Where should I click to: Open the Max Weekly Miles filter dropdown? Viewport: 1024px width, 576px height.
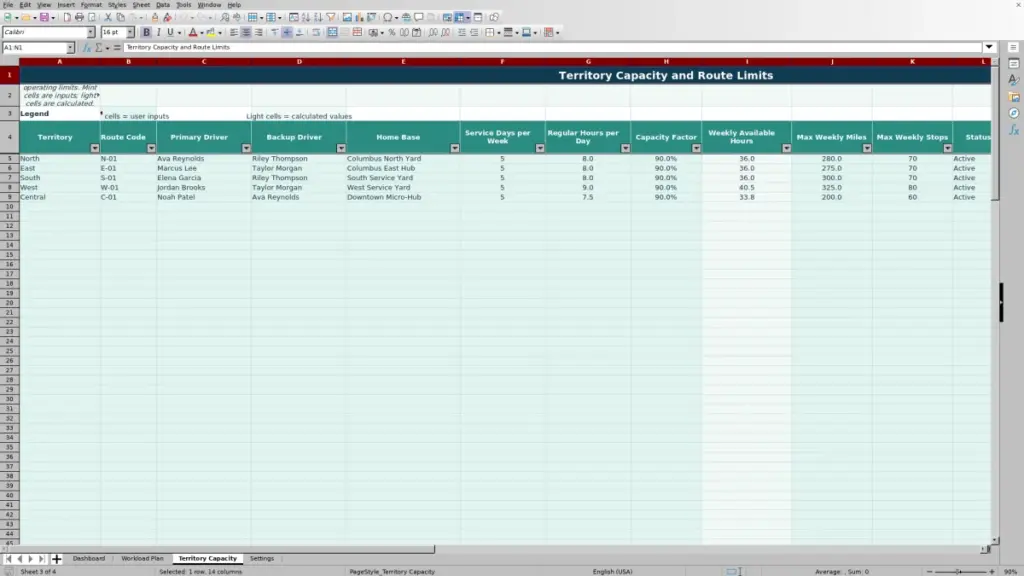point(867,148)
